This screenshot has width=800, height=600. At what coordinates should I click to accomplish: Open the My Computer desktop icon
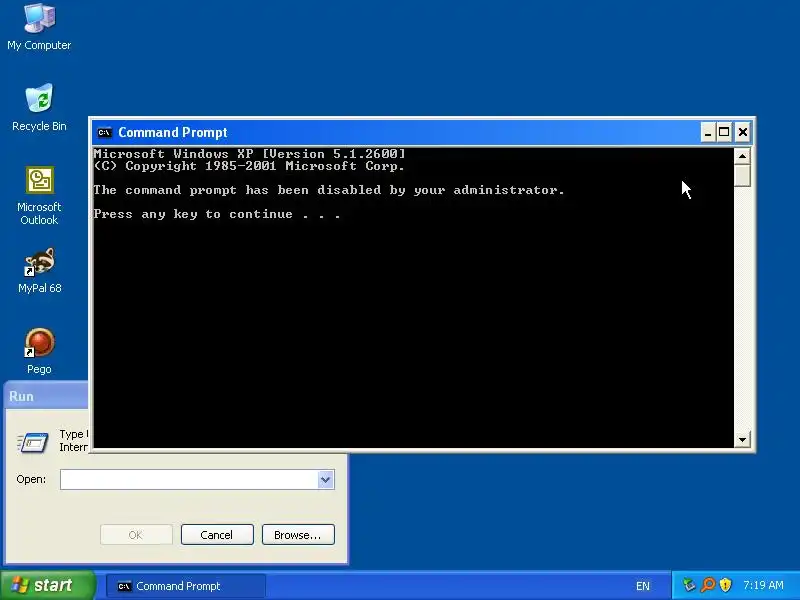click(x=39, y=27)
